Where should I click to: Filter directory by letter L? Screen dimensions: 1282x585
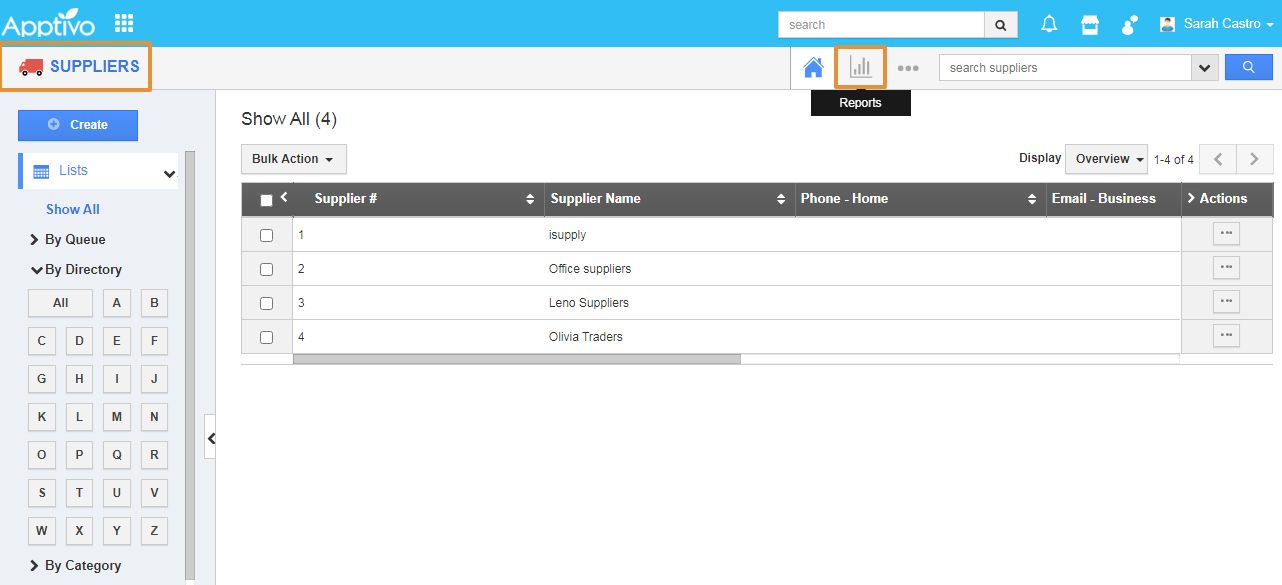tap(79, 417)
